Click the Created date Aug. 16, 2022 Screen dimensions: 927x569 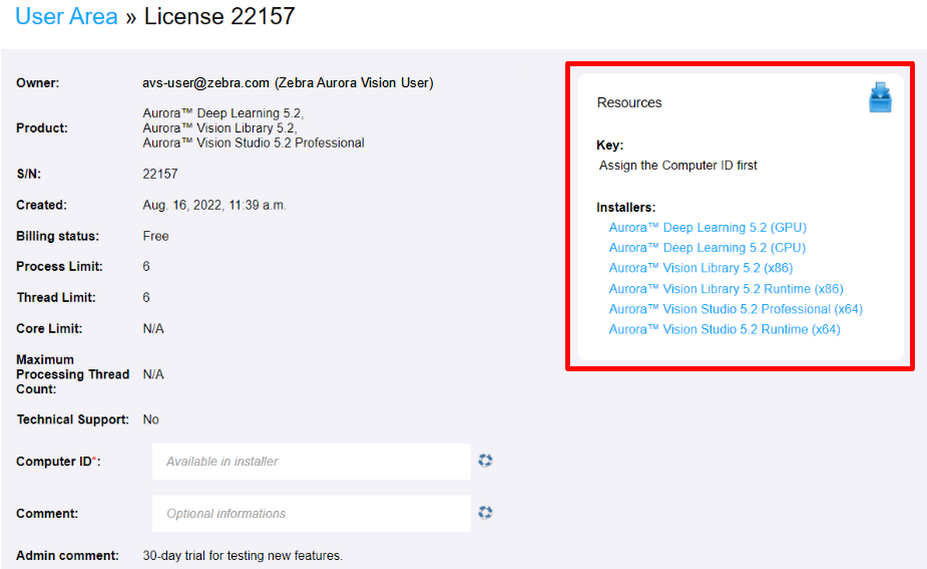(x=215, y=205)
